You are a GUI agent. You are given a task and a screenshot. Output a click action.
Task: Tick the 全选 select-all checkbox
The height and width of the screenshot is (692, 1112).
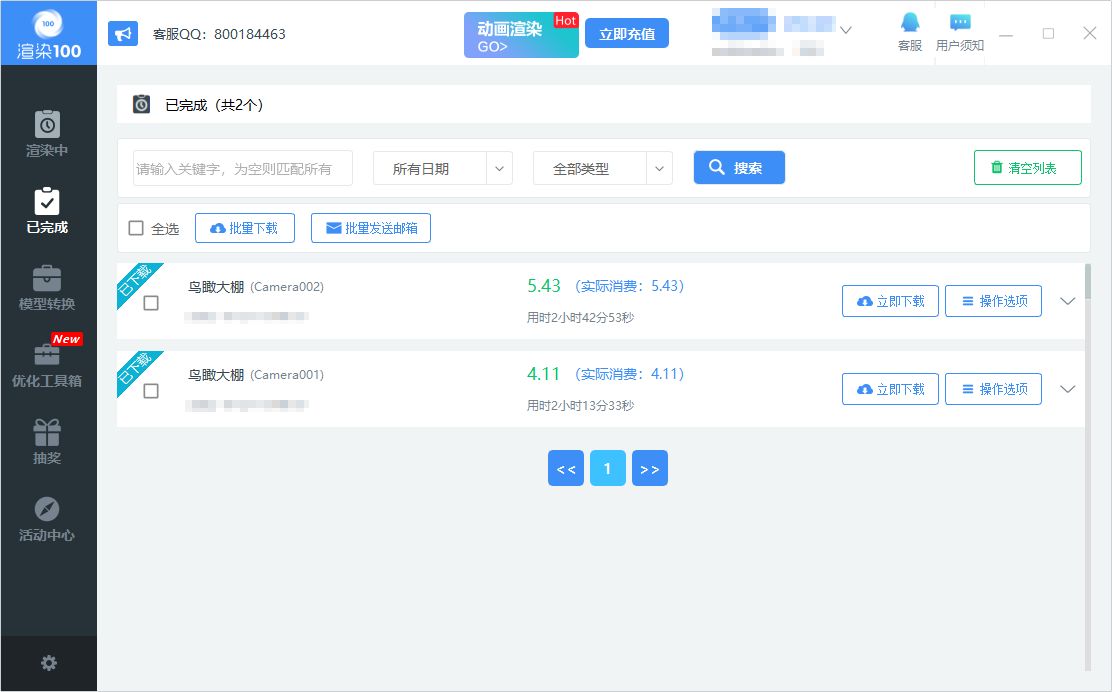point(136,228)
